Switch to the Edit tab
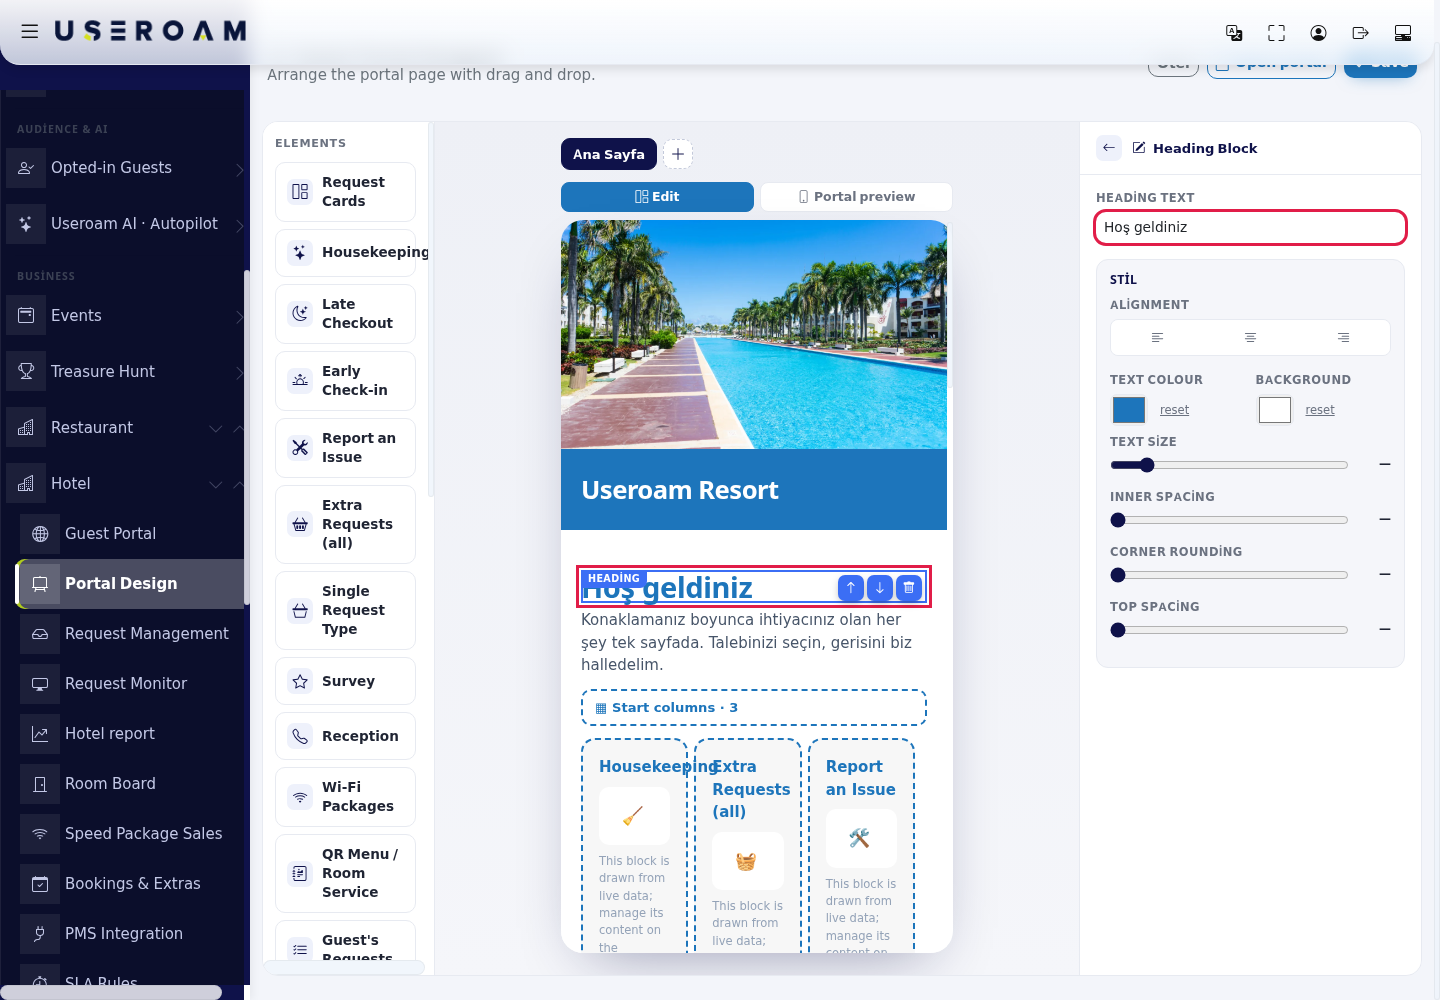The image size is (1440, 1000). 657,197
